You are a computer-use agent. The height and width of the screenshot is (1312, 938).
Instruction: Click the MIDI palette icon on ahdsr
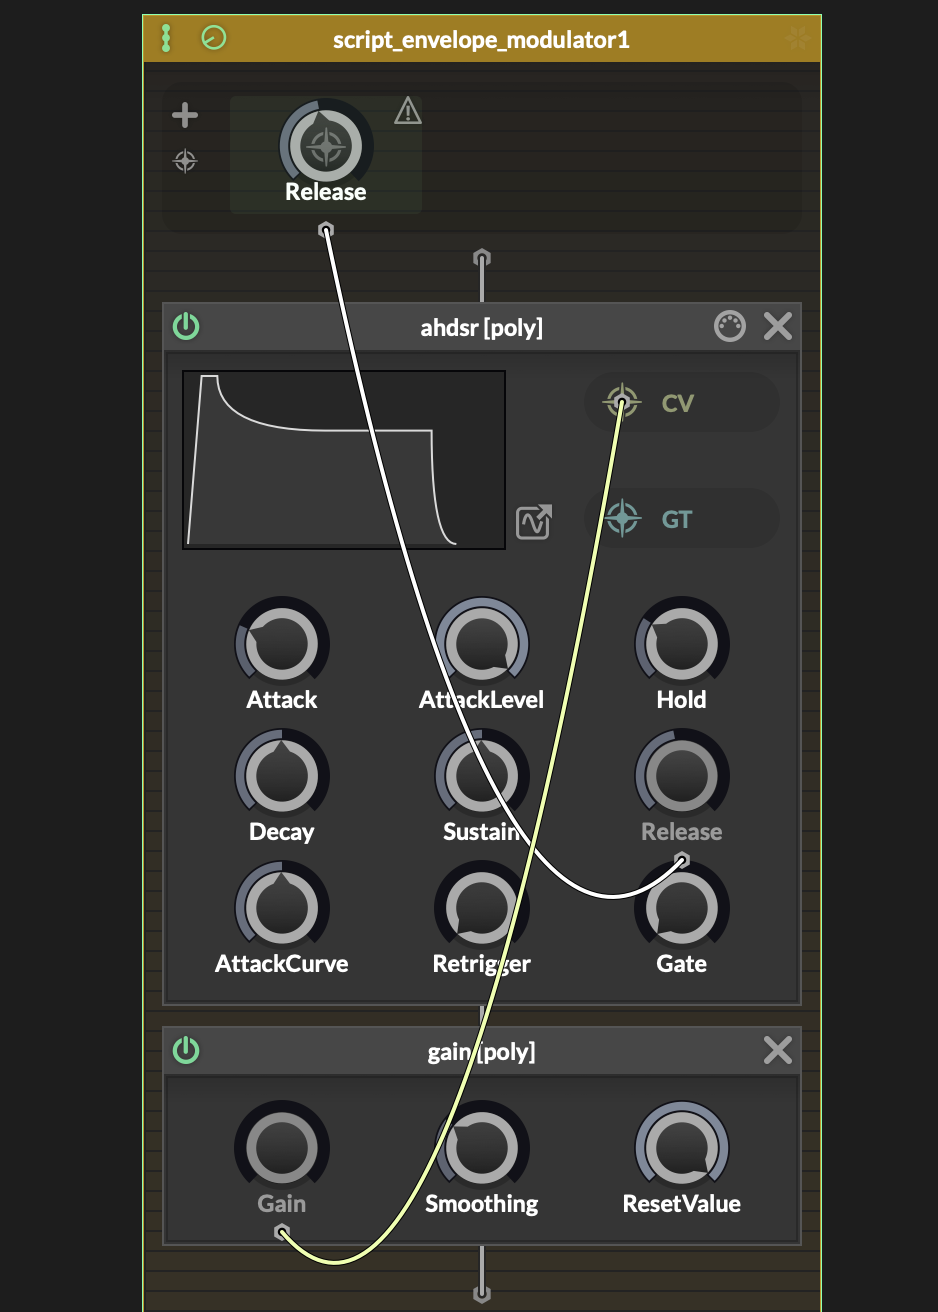point(730,326)
